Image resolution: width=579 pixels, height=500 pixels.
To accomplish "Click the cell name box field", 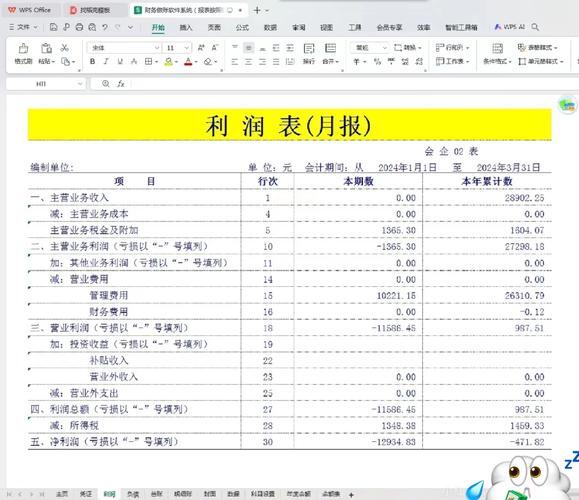I will pos(45,84).
